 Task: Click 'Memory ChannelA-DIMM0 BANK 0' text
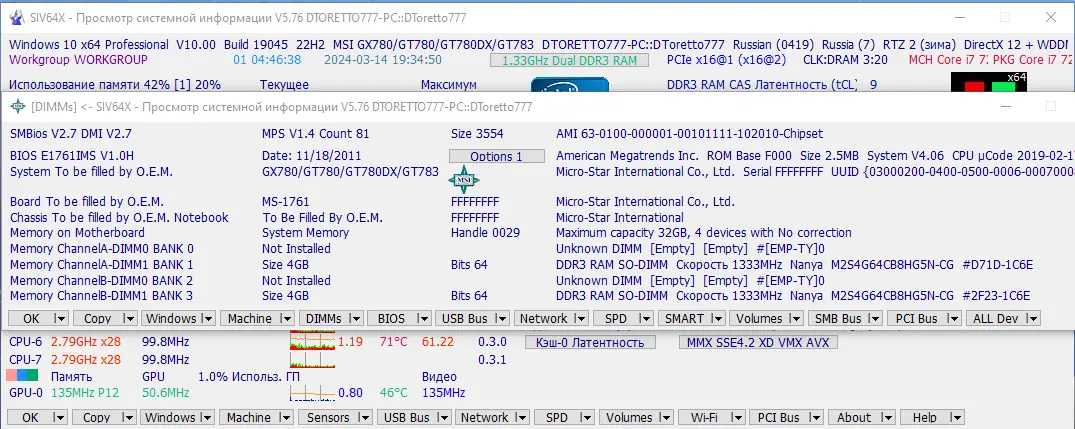[x=101, y=249]
